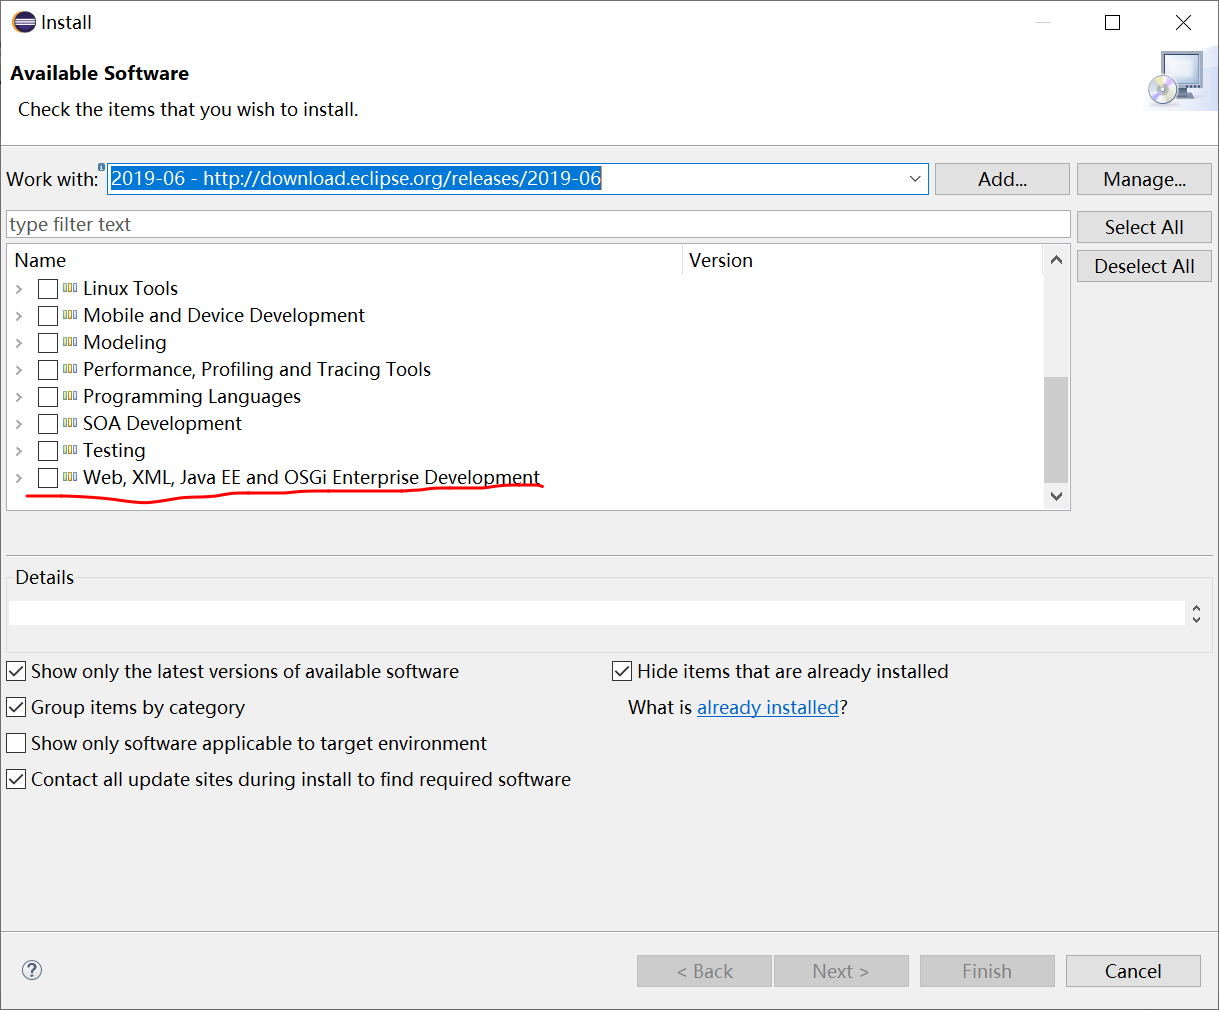
Task: Check the Programming Languages checkbox
Action: click(48, 397)
